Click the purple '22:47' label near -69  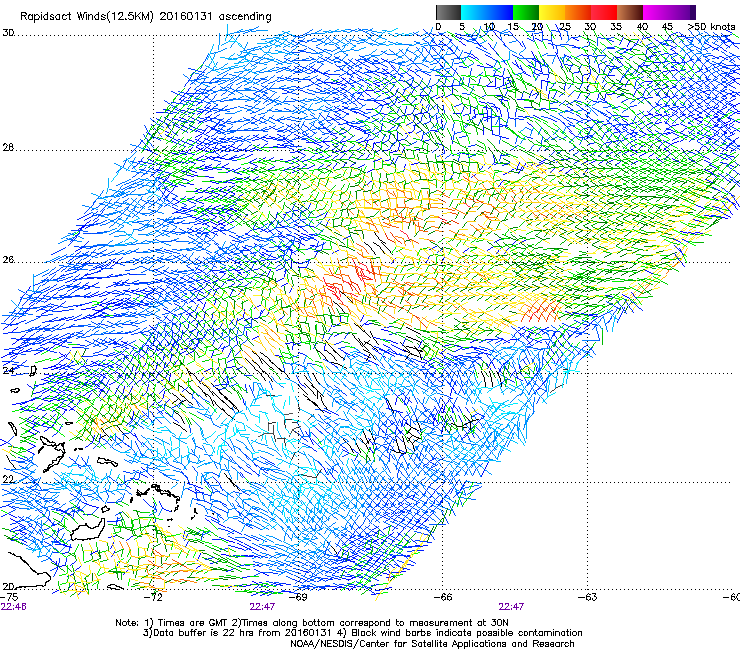[x=262, y=607]
